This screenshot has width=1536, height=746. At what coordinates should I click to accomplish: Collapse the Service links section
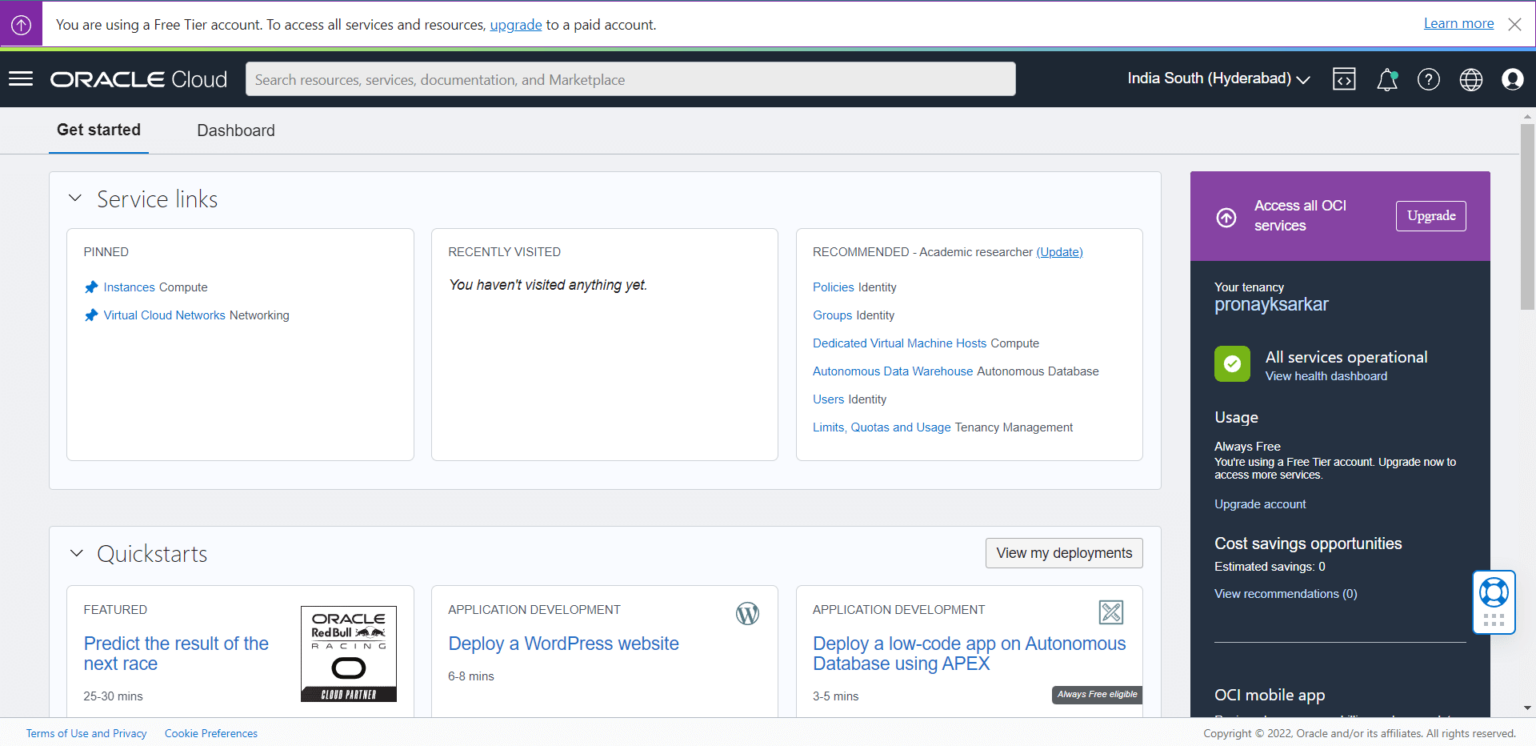click(x=74, y=197)
